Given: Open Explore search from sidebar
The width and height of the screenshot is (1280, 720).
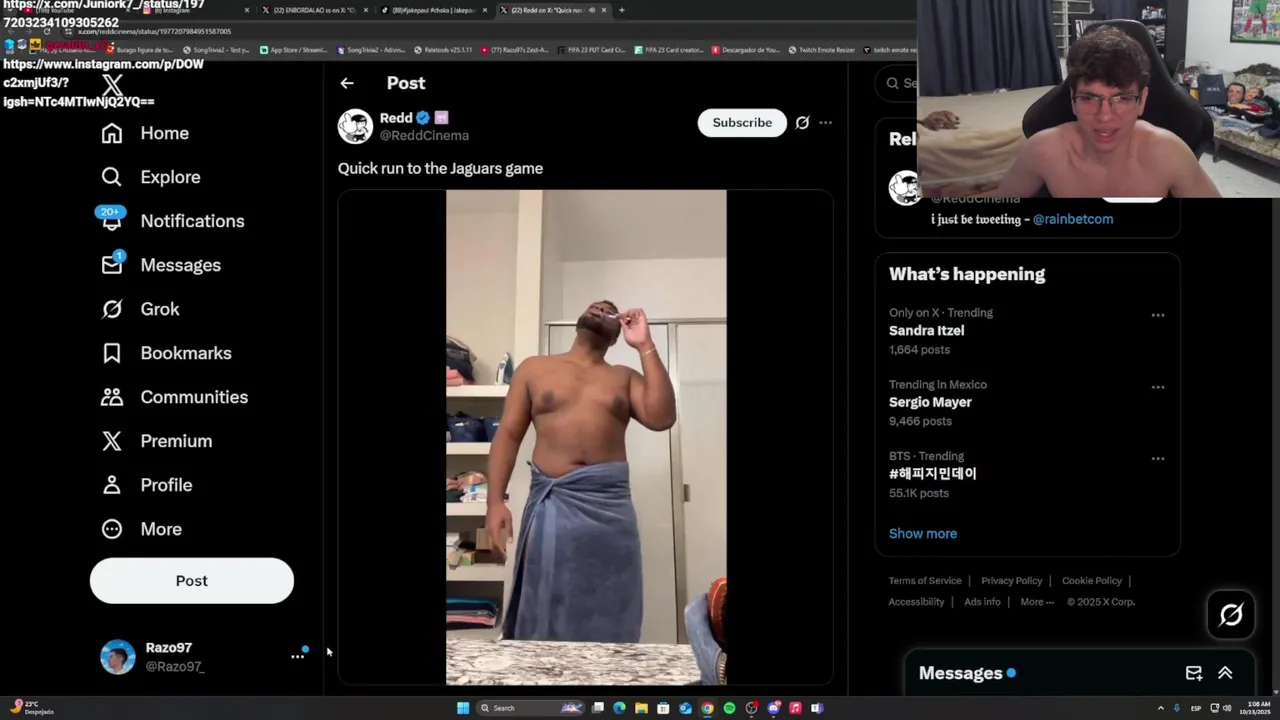Looking at the screenshot, I should 151,177.
